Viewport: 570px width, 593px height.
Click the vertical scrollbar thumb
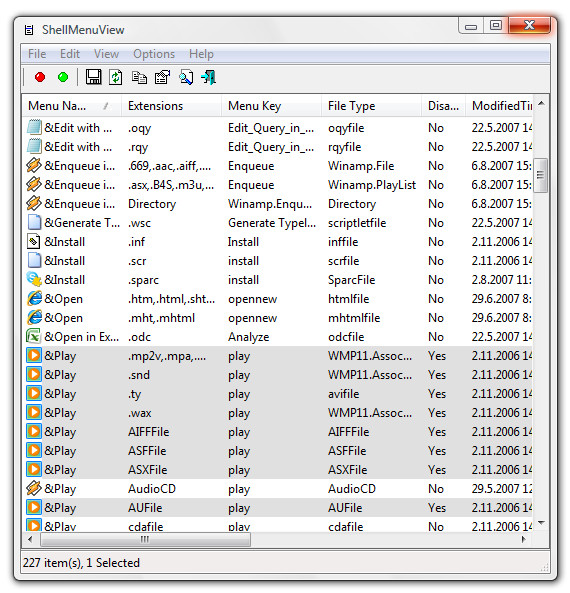tap(541, 175)
